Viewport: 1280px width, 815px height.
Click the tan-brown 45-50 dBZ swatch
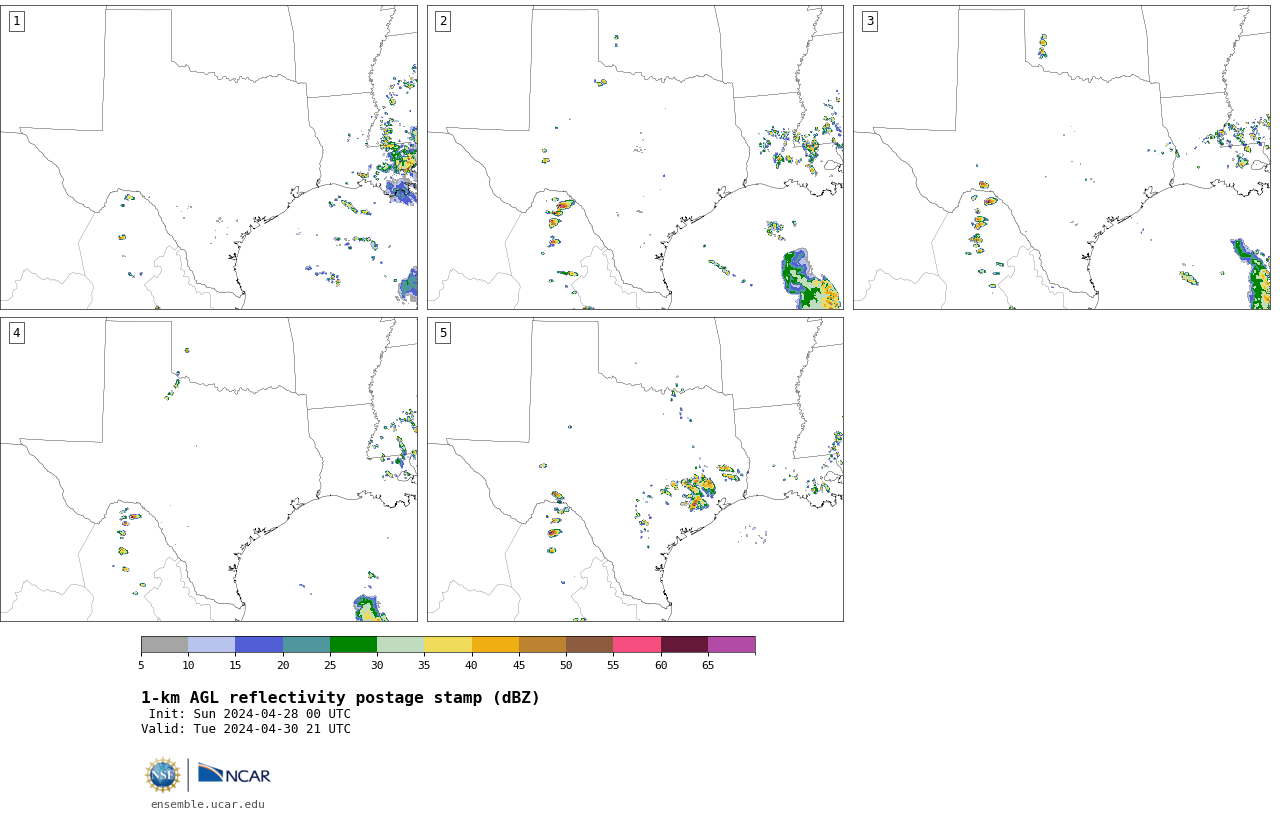pyautogui.click(x=543, y=645)
